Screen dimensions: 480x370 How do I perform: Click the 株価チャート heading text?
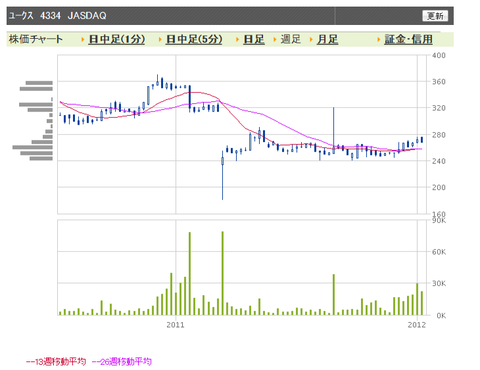pos(36,39)
